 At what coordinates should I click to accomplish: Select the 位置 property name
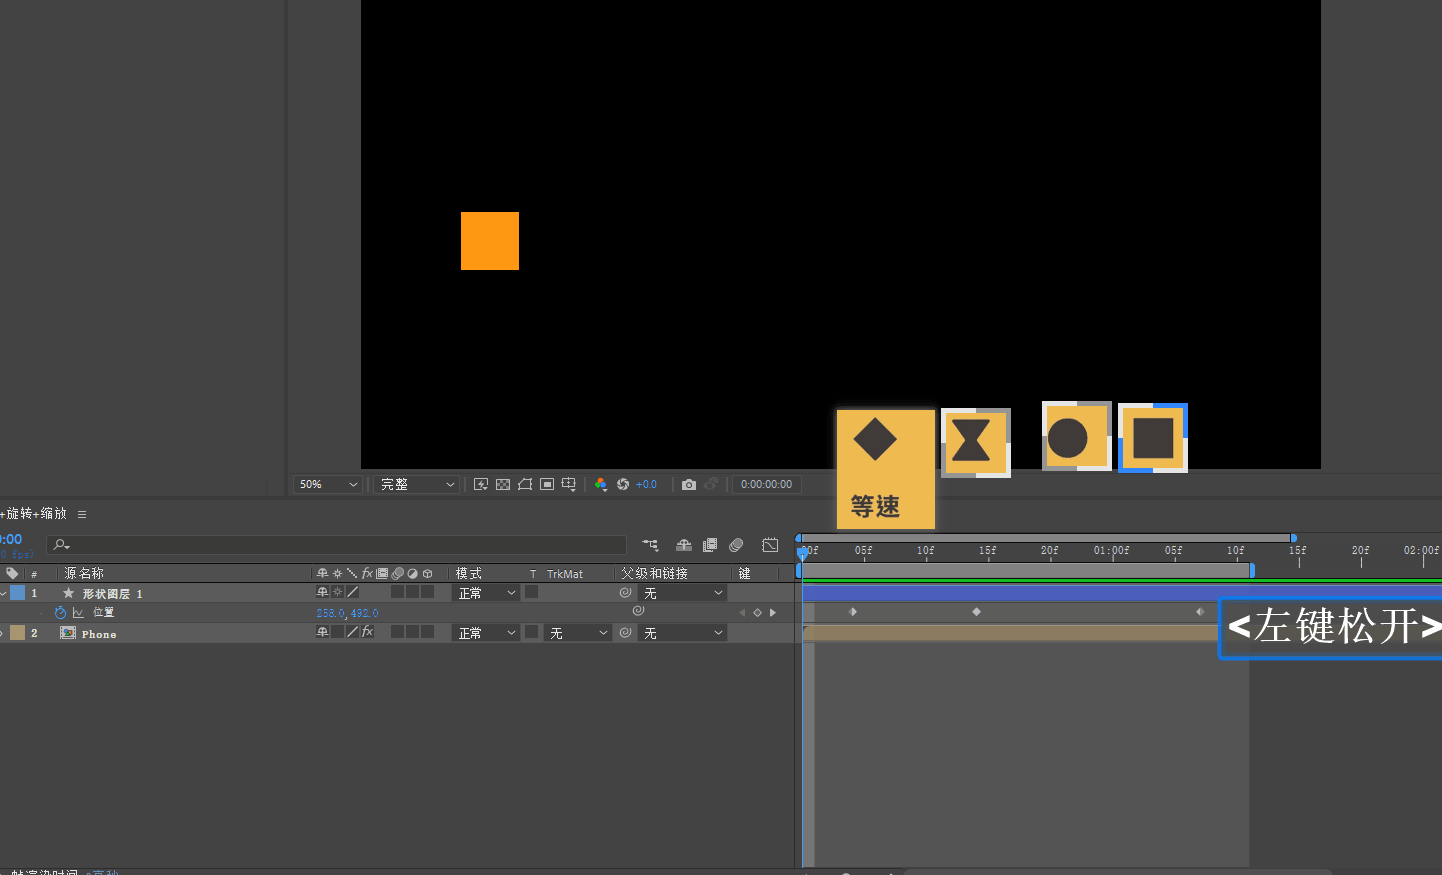(103, 612)
